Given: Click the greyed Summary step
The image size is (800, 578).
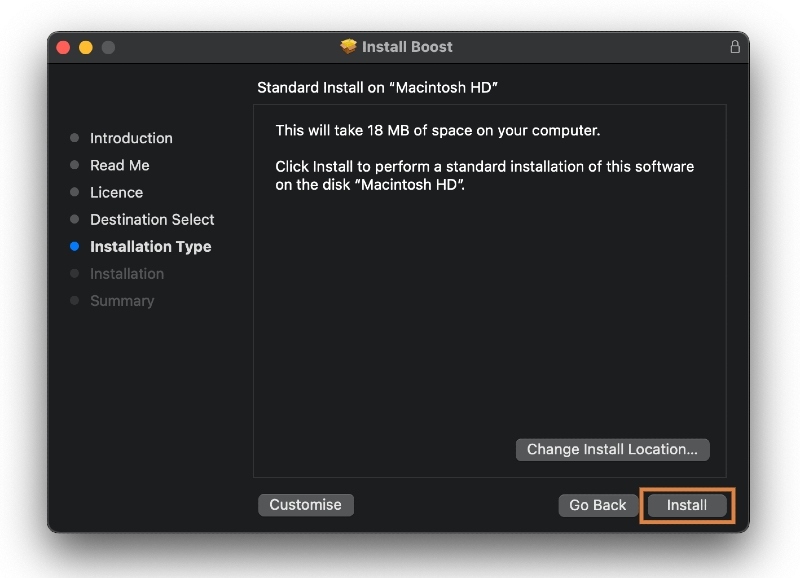Looking at the screenshot, I should 122,300.
